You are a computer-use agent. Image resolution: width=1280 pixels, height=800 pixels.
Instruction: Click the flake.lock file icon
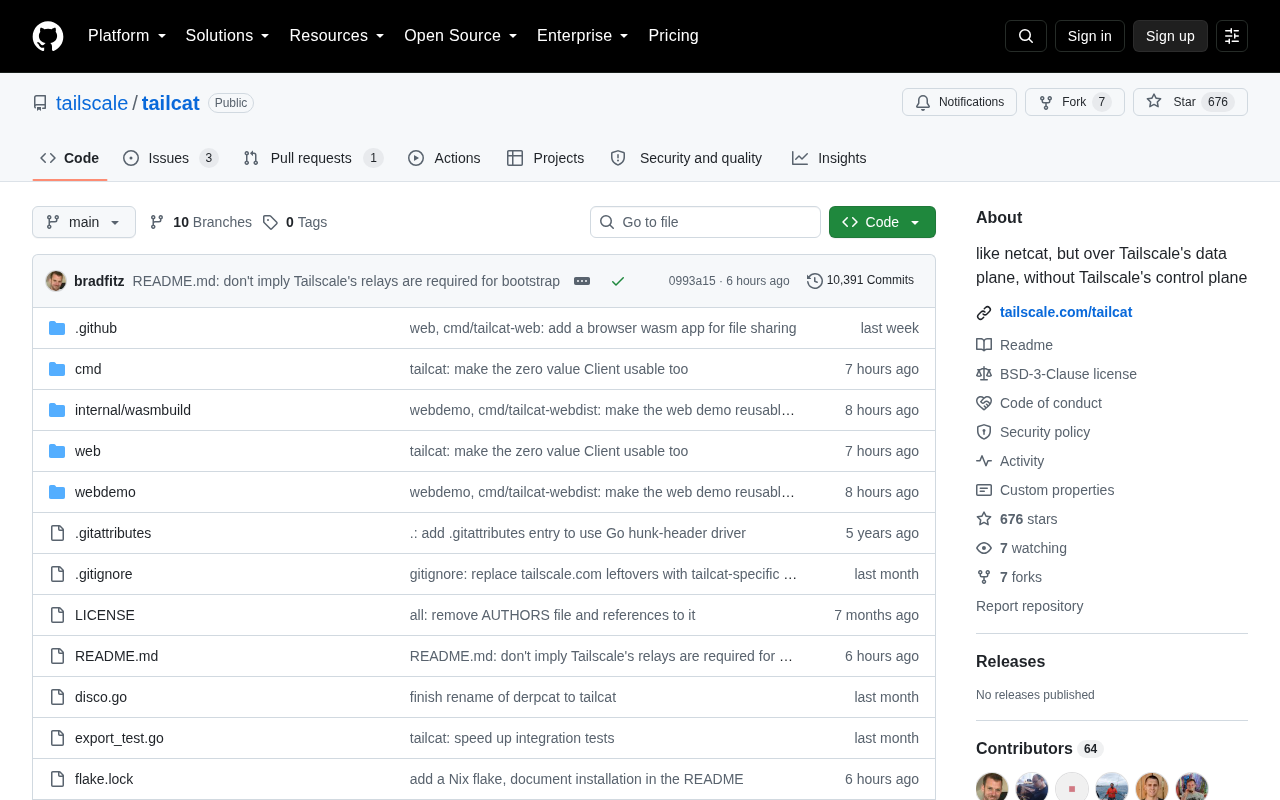point(57,779)
